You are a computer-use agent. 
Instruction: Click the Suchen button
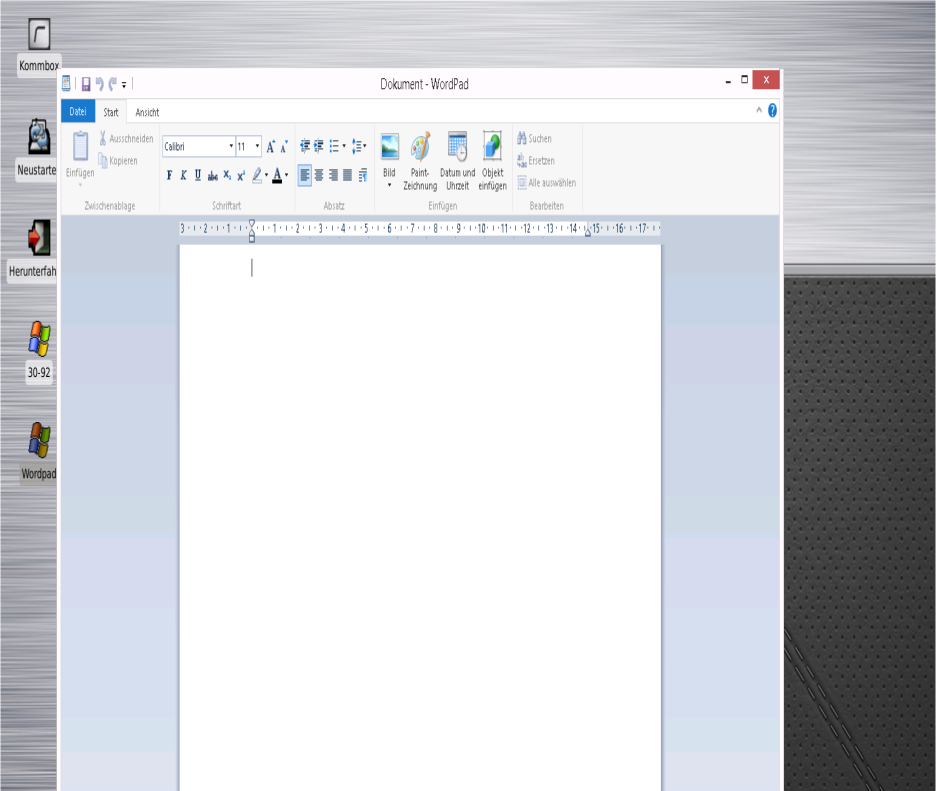coord(534,139)
